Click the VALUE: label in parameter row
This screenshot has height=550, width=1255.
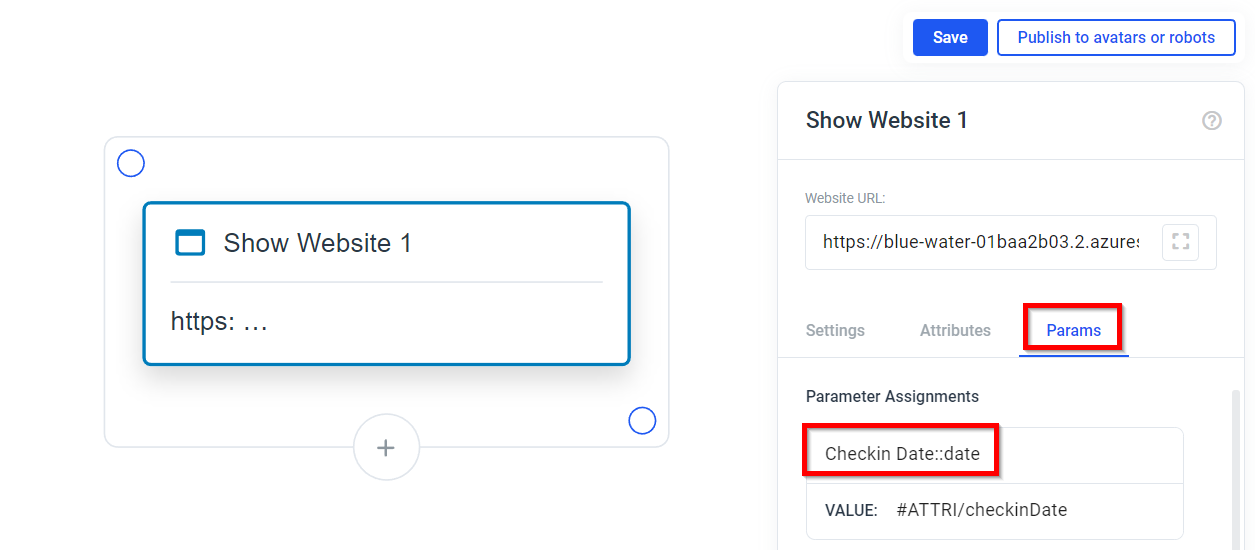tap(851, 510)
